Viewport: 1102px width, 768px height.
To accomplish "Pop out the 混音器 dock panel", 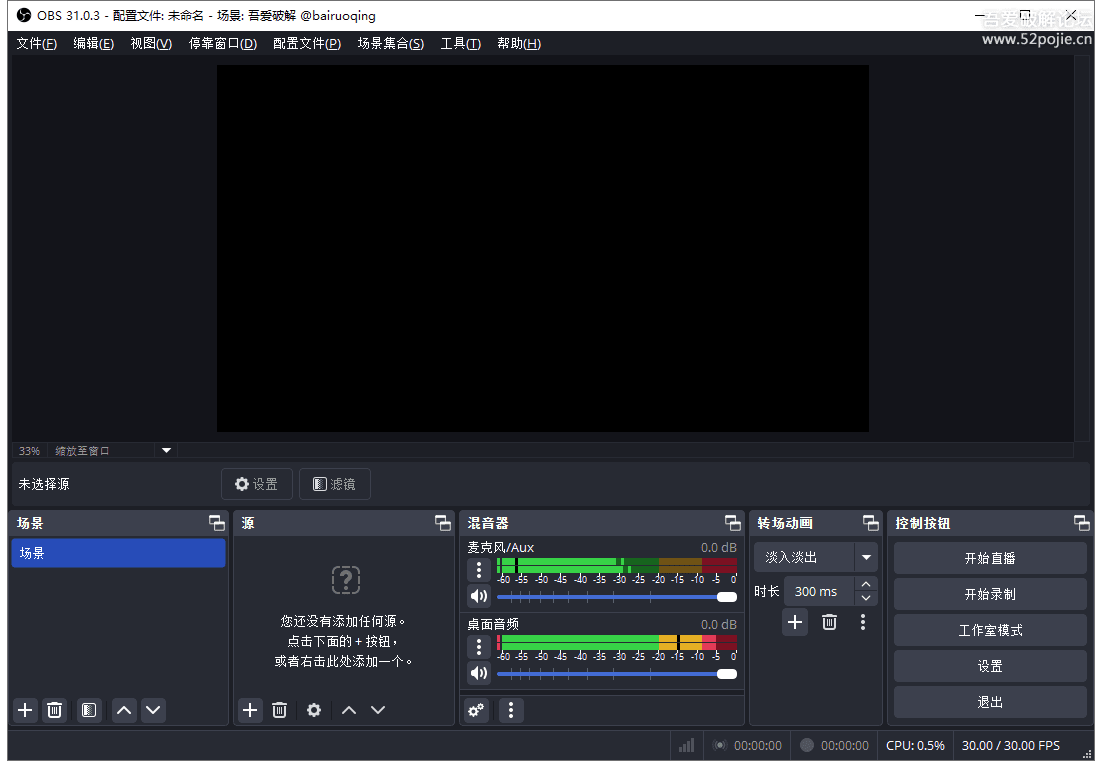I will coord(732,523).
